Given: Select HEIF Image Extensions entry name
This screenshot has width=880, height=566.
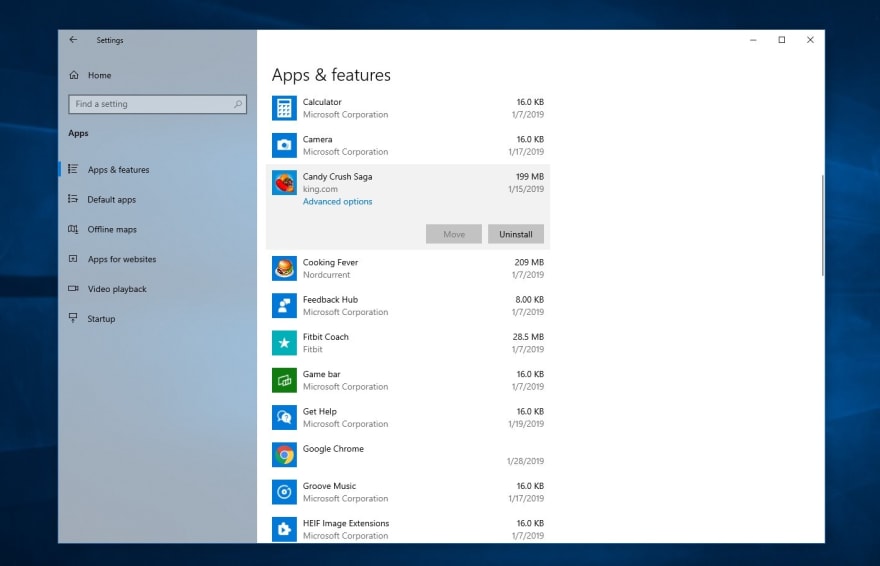Looking at the screenshot, I should (x=346, y=523).
